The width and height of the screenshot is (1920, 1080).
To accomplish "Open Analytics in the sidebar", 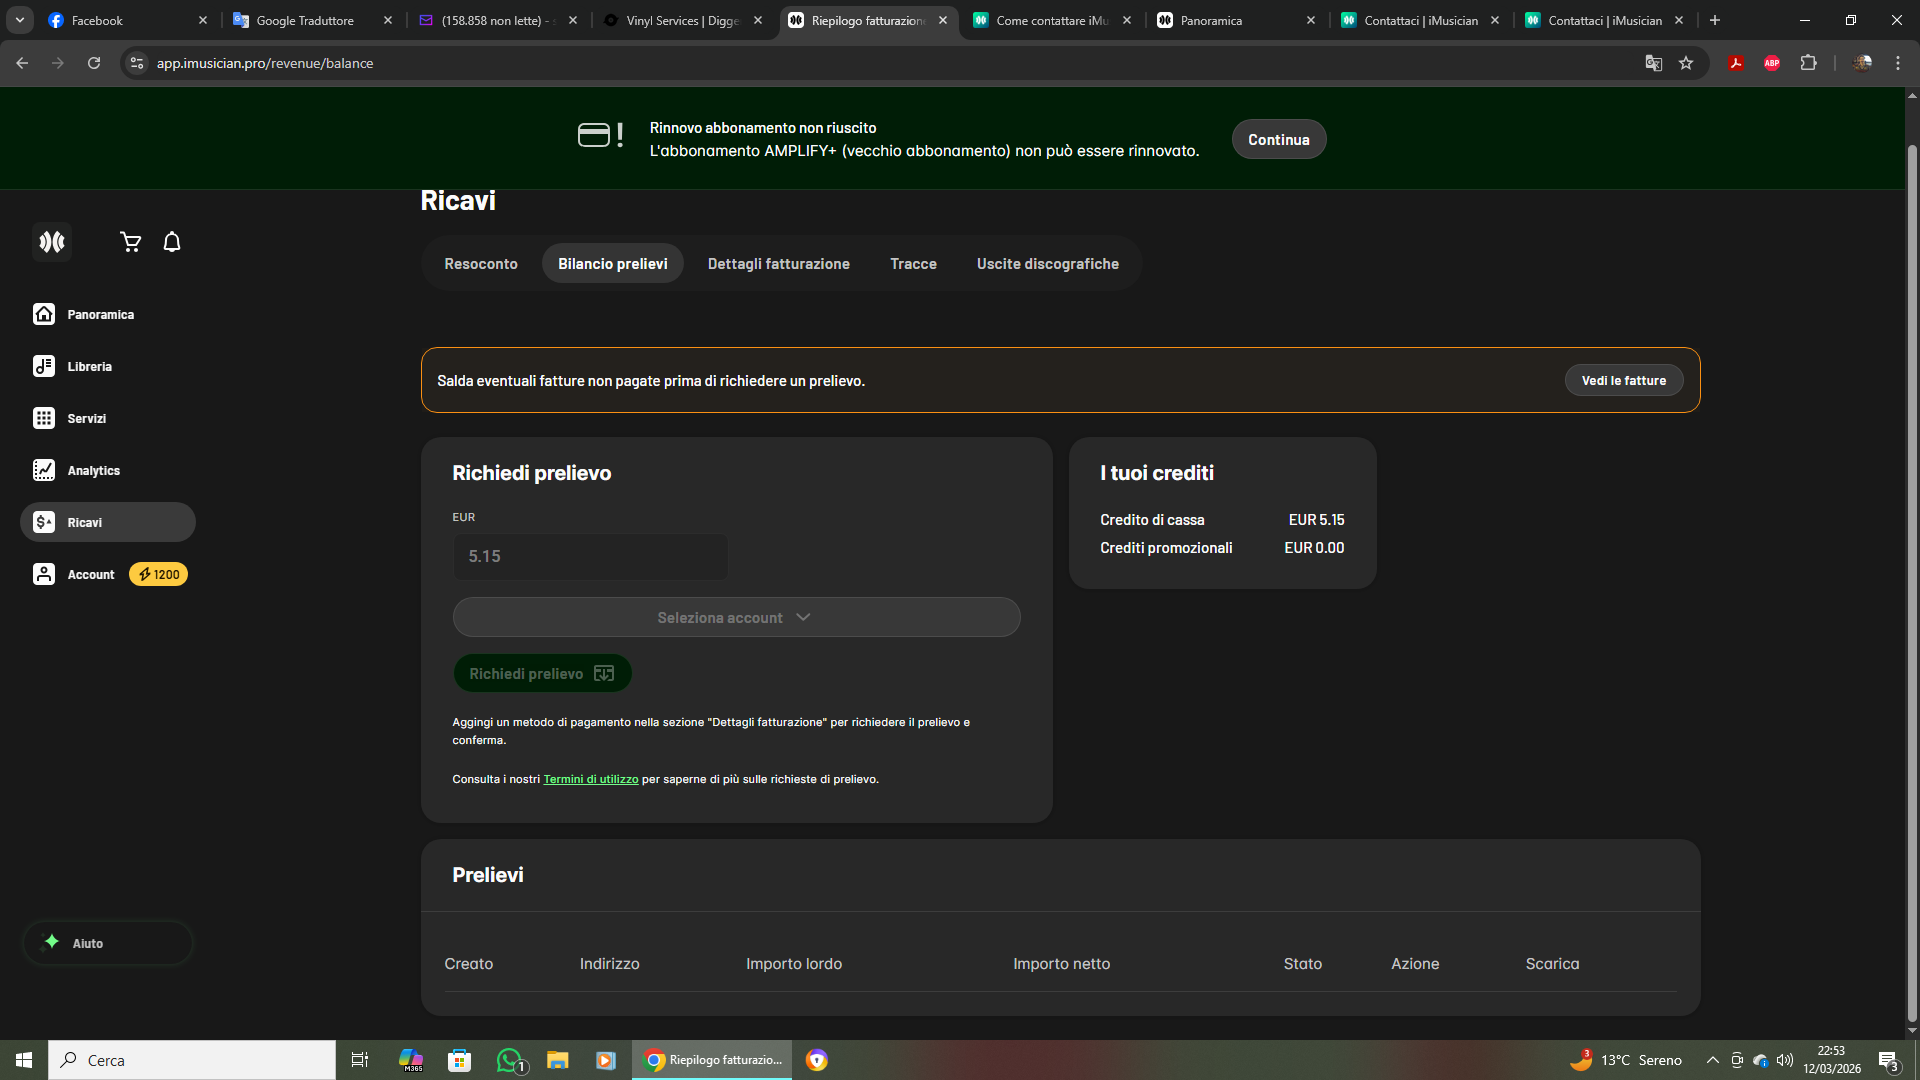I will (x=93, y=470).
